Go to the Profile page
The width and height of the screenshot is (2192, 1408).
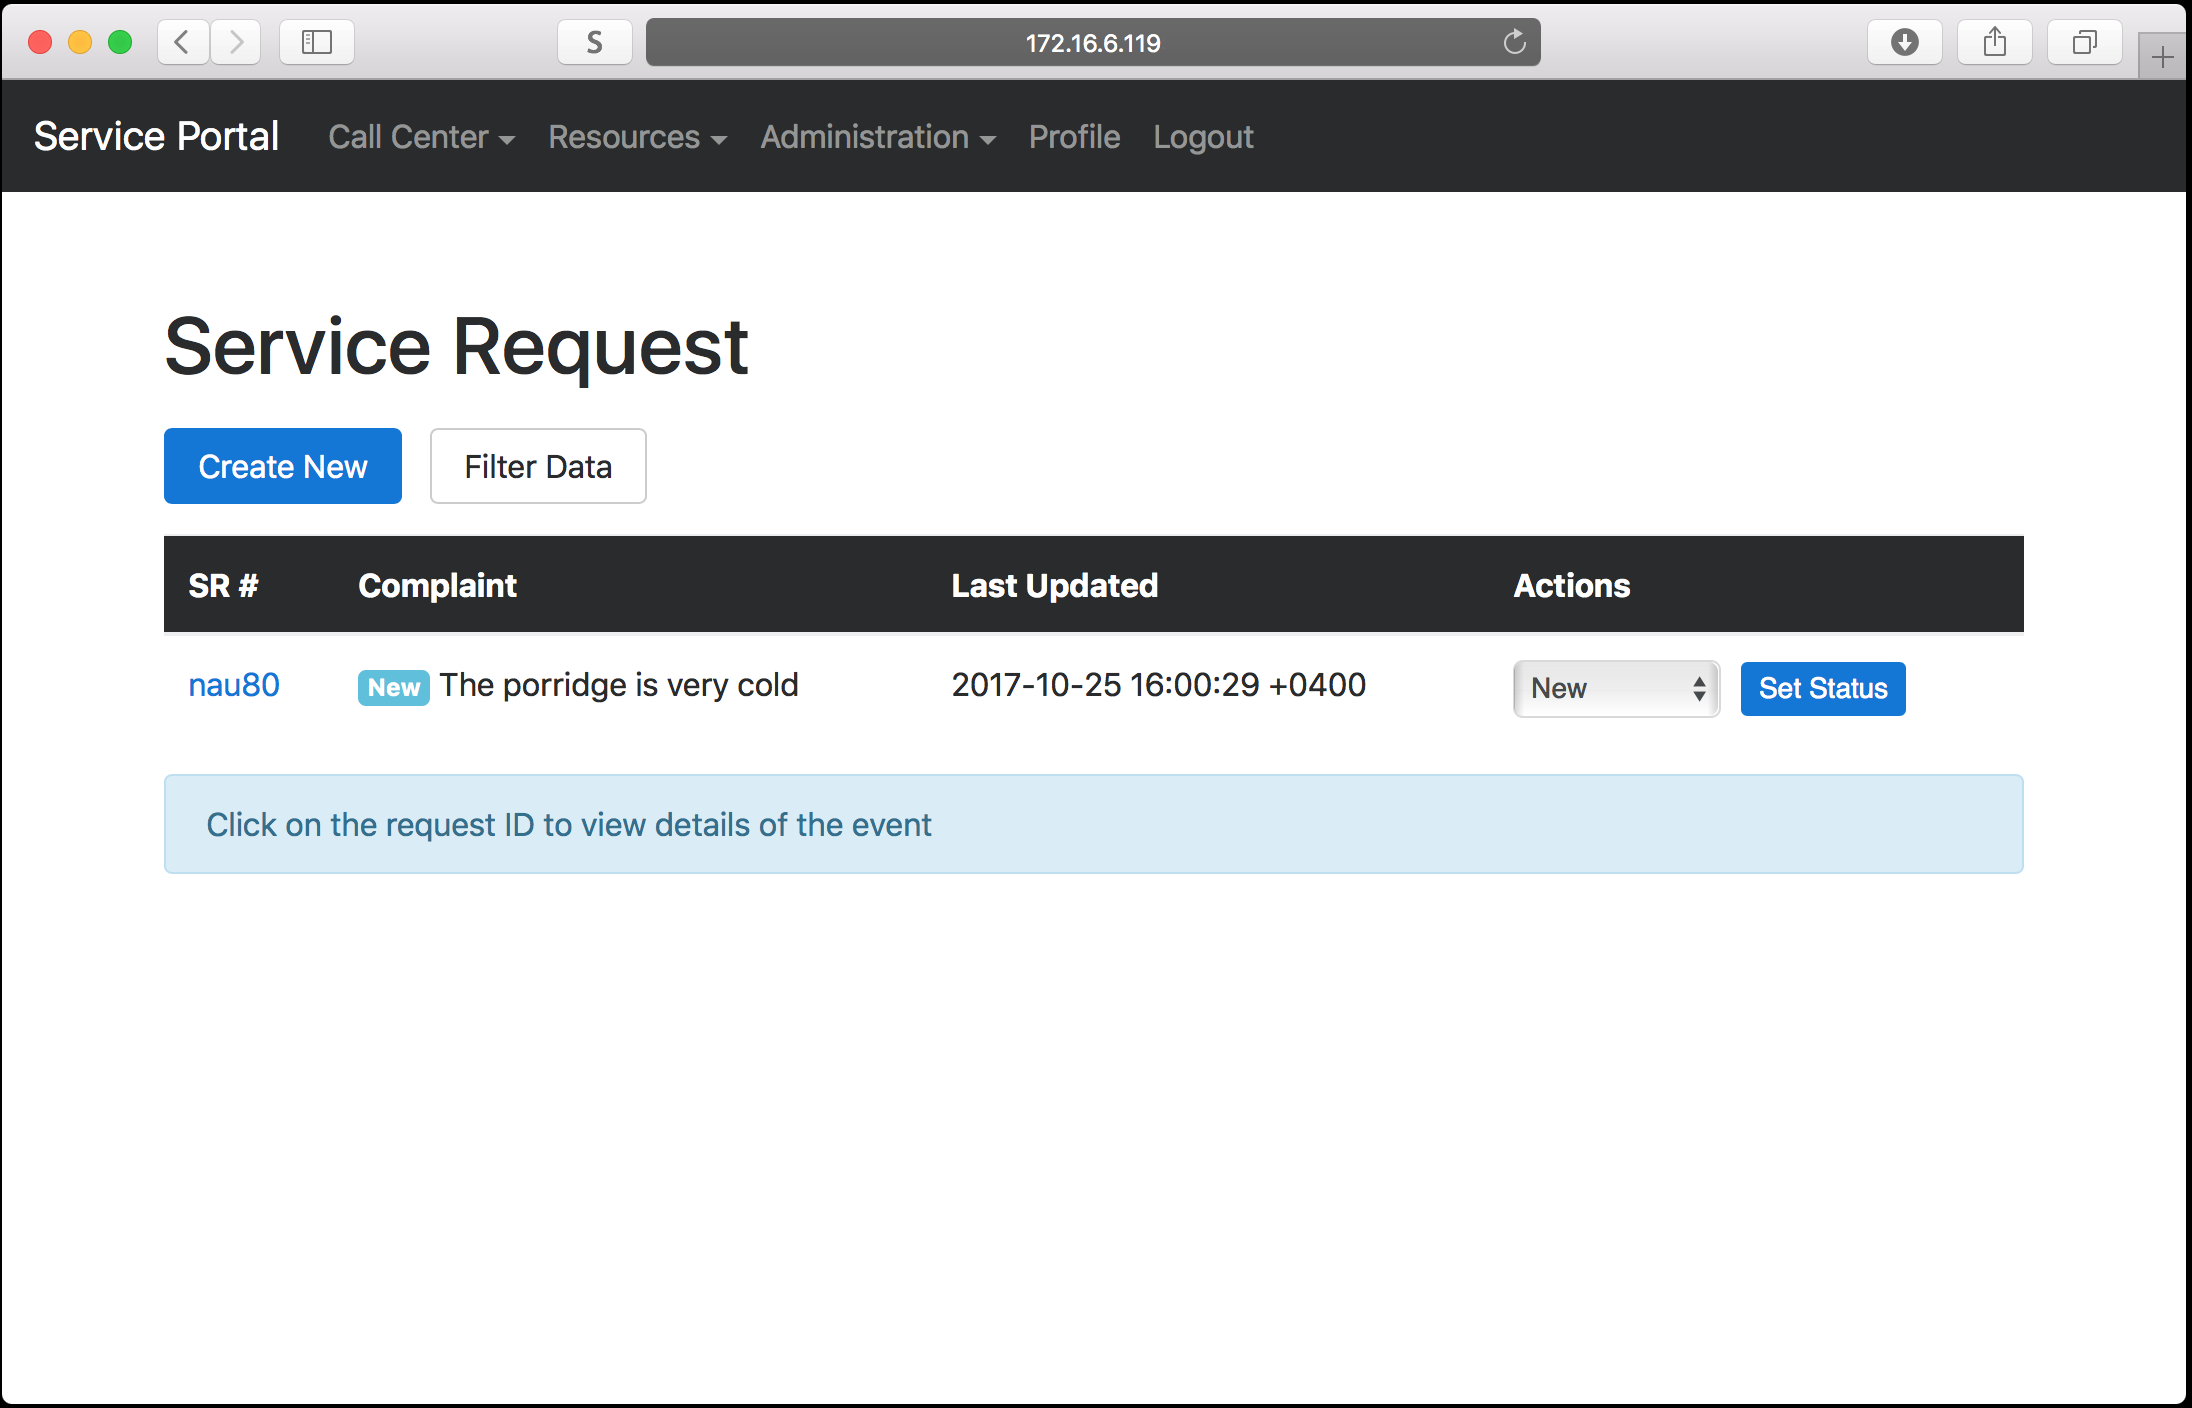coord(1074,137)
